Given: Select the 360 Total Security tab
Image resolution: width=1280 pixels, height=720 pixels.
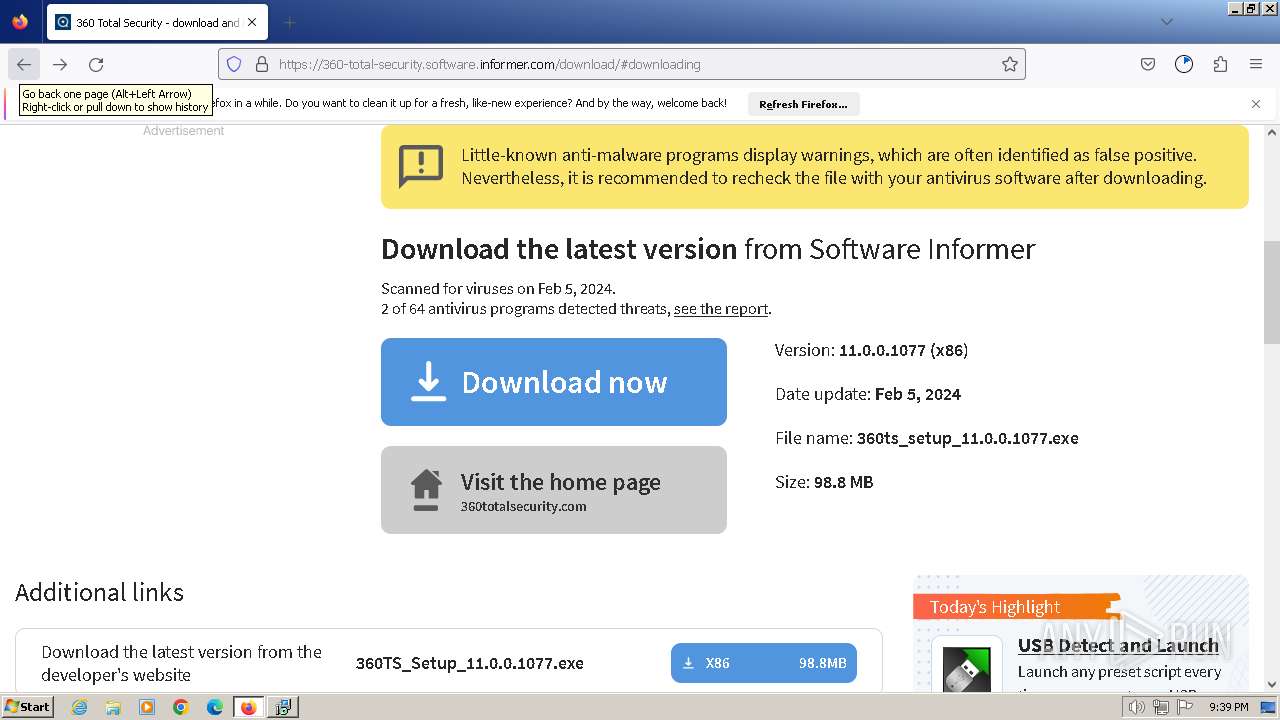Looking at the screenshot, I should tap(157, 22).
